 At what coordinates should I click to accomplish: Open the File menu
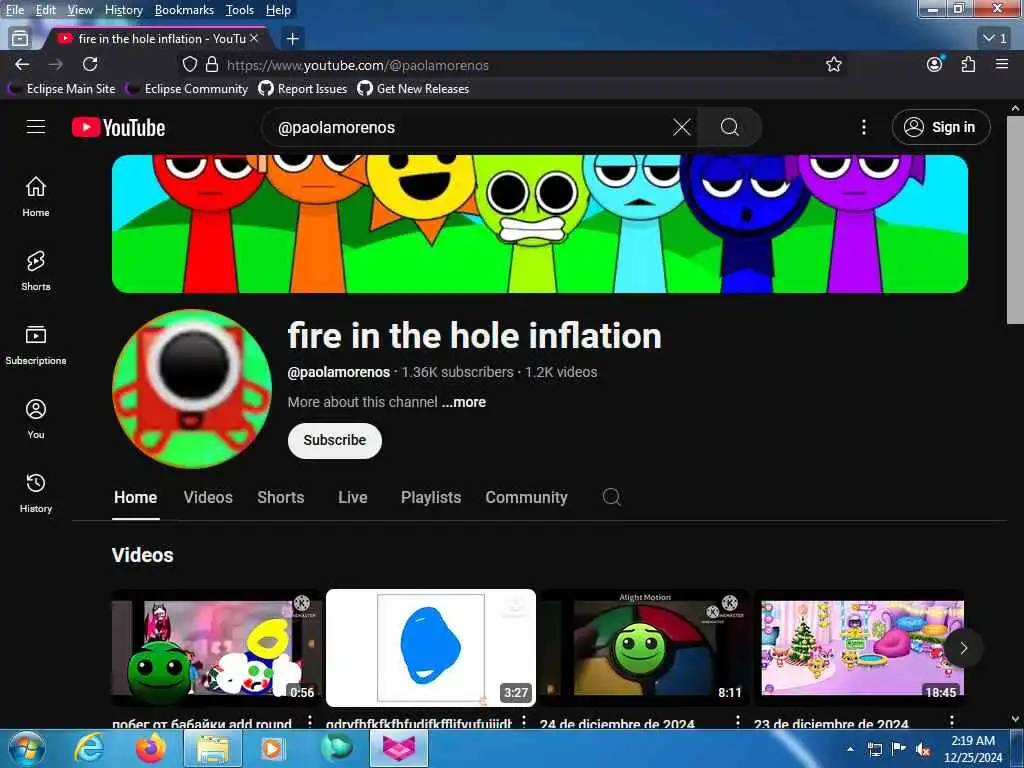click(x=14, y=10)
